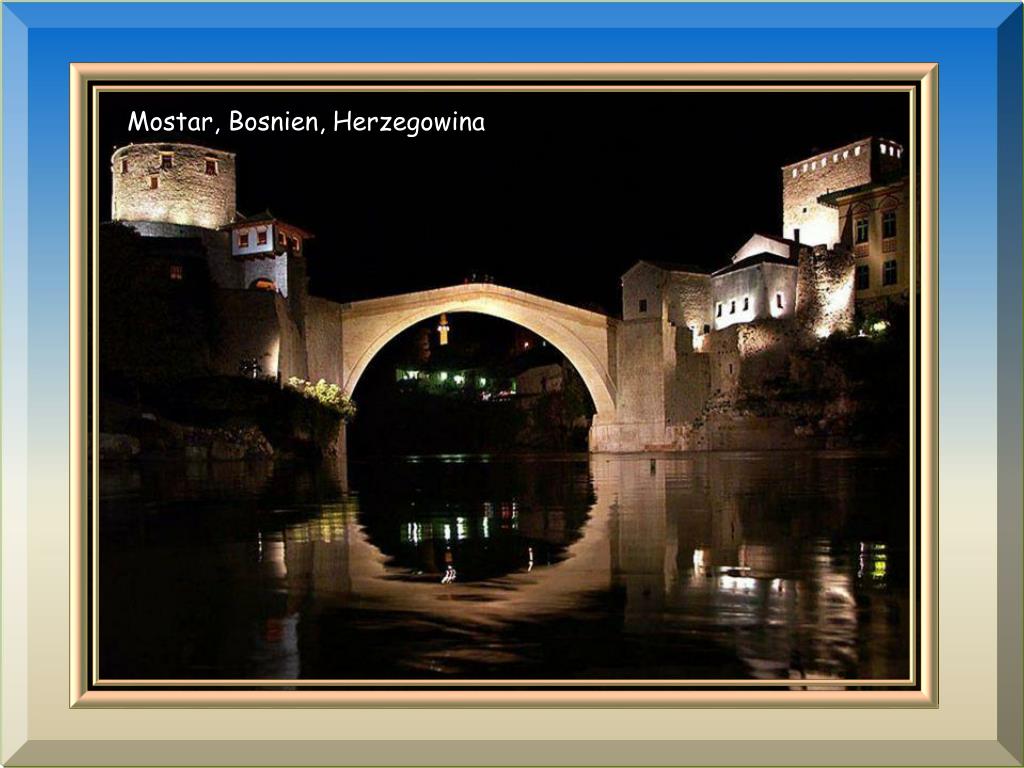This screenshot has height=768, width=1024.
Task: Click the framed Mostar bridge photo
Action: pos(504,385)
